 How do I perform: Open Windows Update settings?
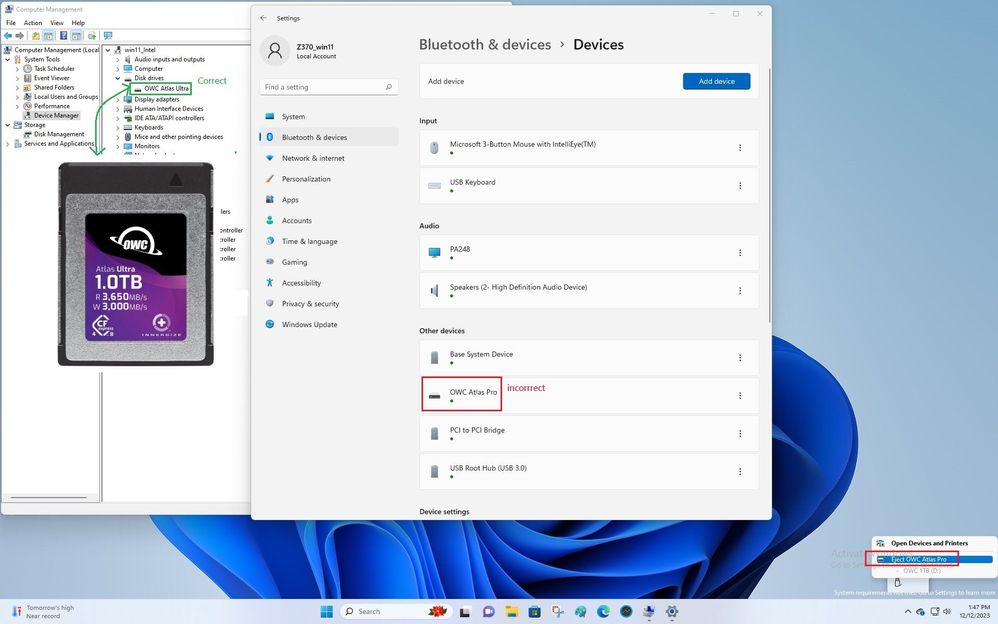[x=328, y=324]
